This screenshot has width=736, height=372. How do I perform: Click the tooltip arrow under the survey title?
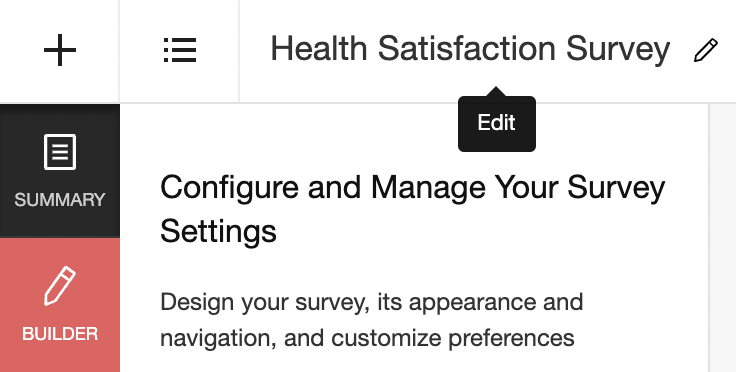pyautogui.click(x=497, y=91)
